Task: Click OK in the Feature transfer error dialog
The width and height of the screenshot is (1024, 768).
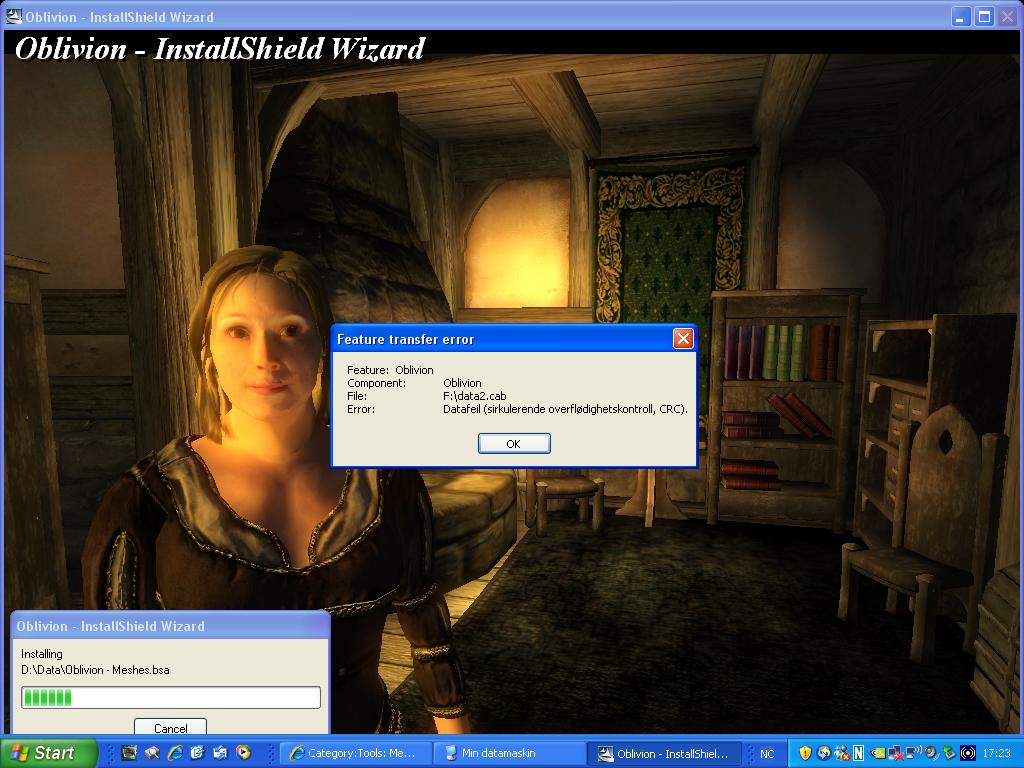Action: pos(514,443)
